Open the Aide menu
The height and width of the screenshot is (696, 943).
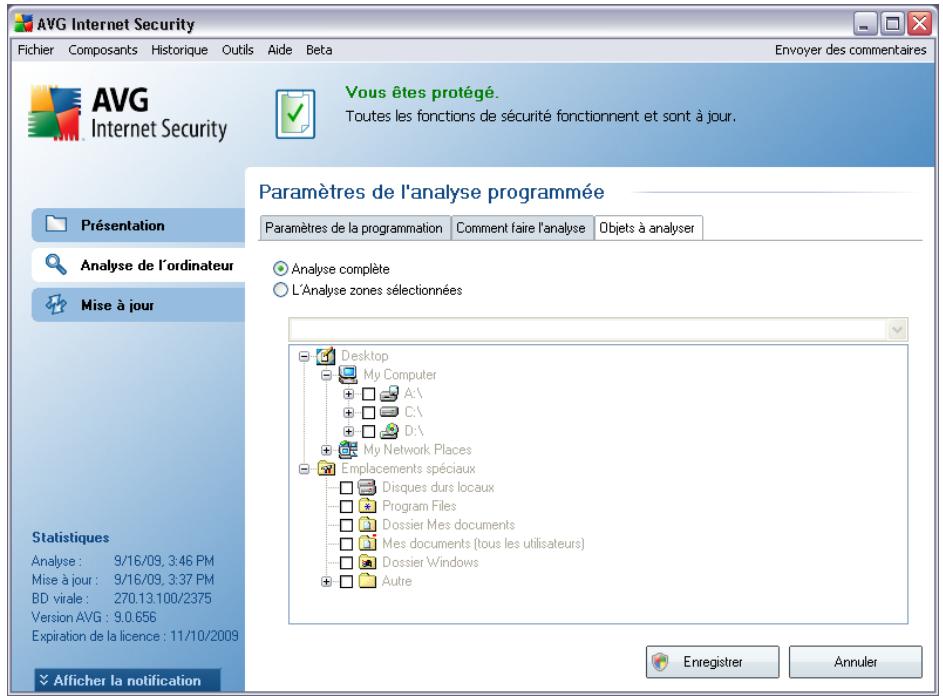[x=280, y=50]
